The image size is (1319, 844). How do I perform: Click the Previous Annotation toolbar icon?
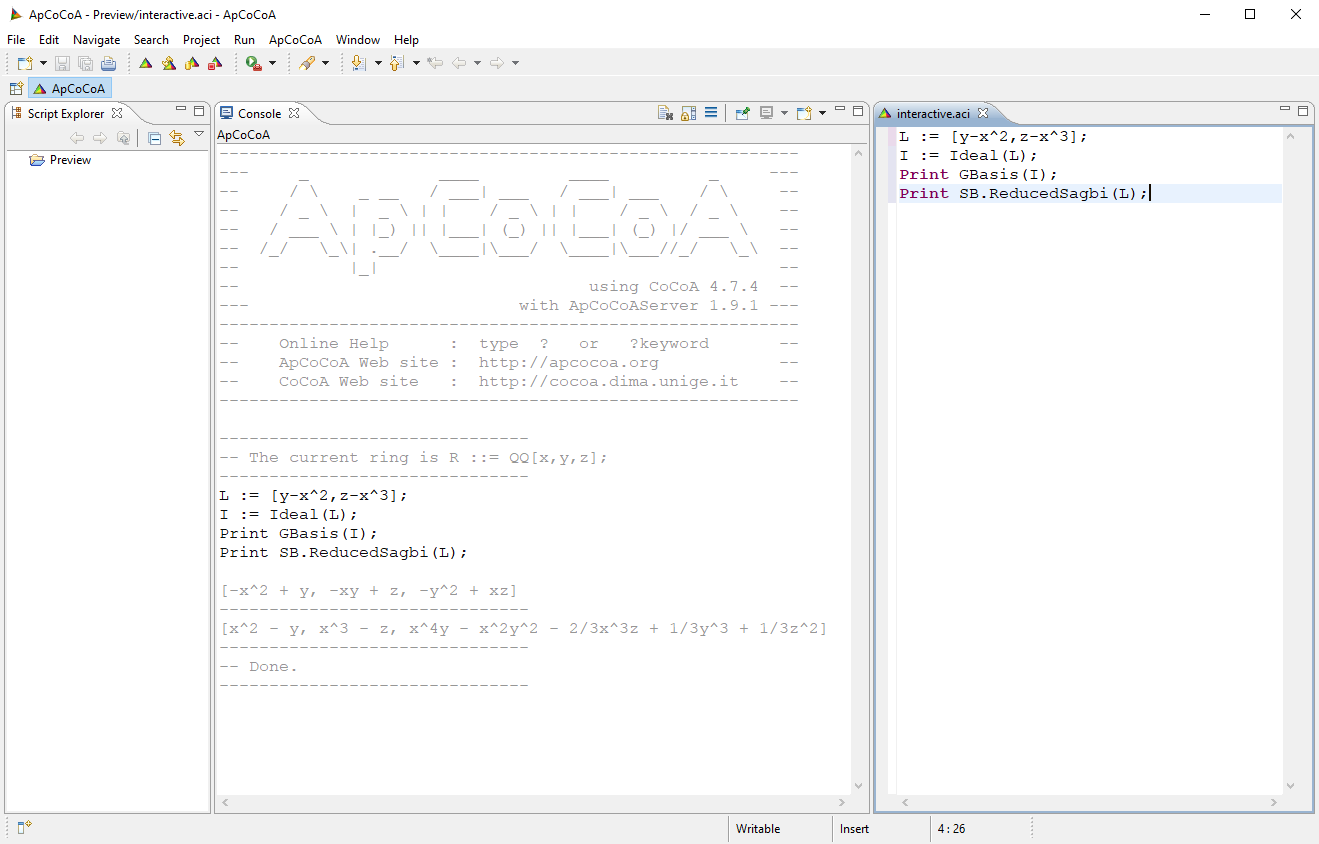pyautogui.click(x=397, y=63)
